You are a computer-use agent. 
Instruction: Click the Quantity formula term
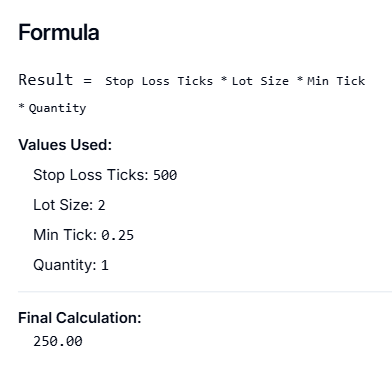(x=57, y=108)
